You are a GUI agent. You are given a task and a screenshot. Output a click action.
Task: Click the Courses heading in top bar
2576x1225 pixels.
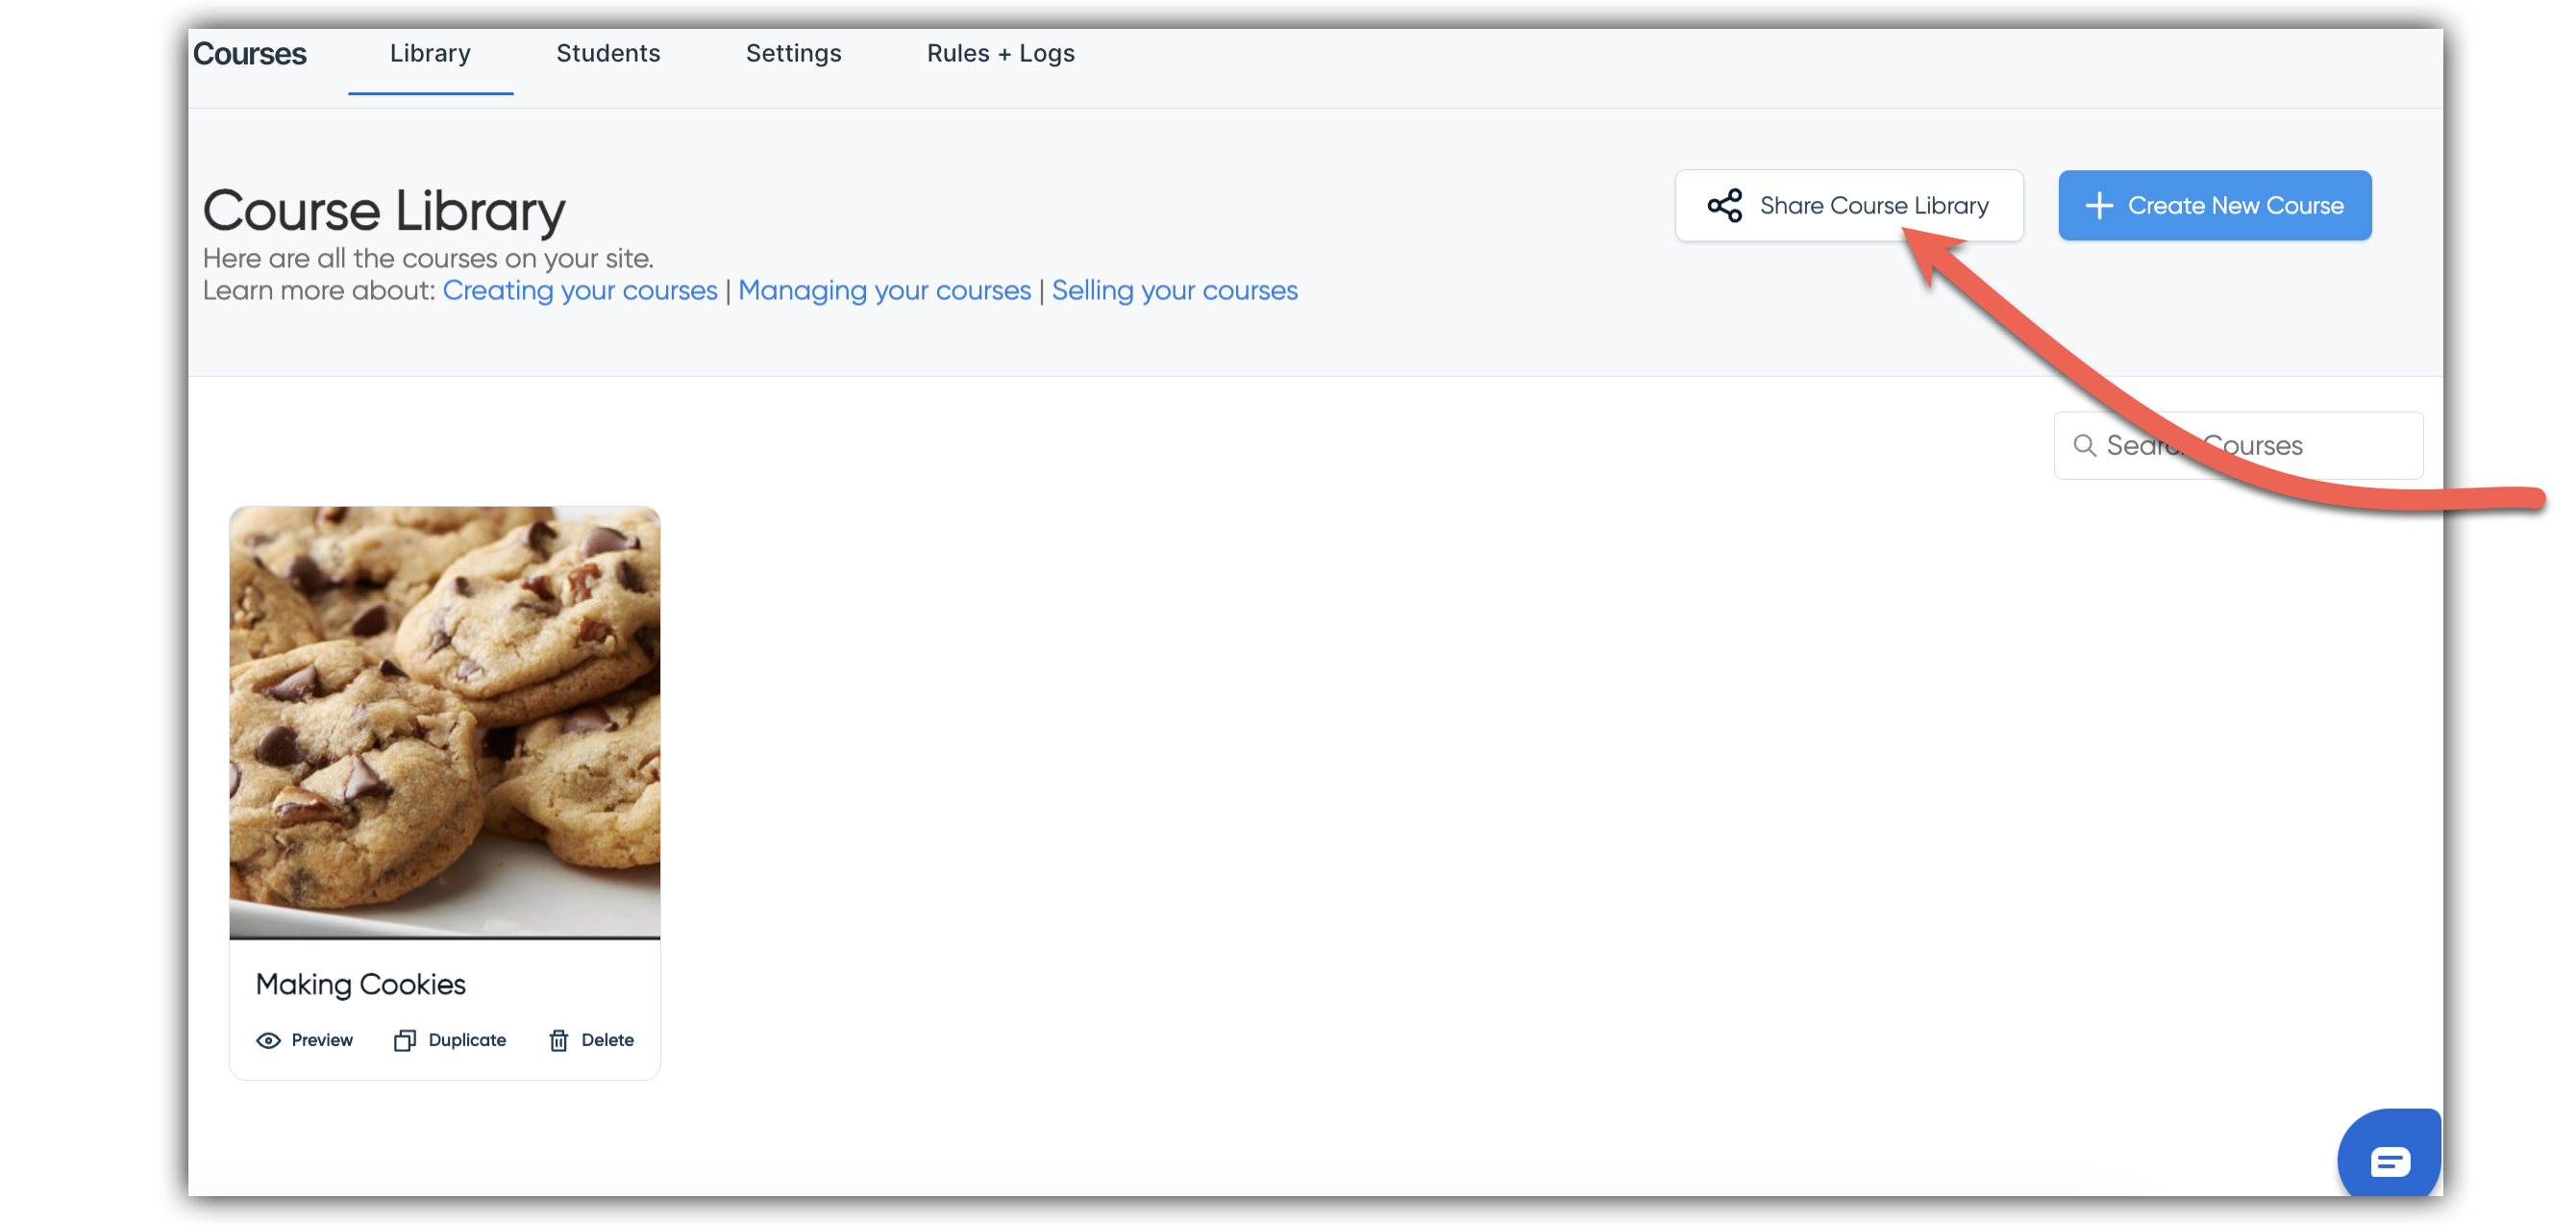(x=249, y=53)
